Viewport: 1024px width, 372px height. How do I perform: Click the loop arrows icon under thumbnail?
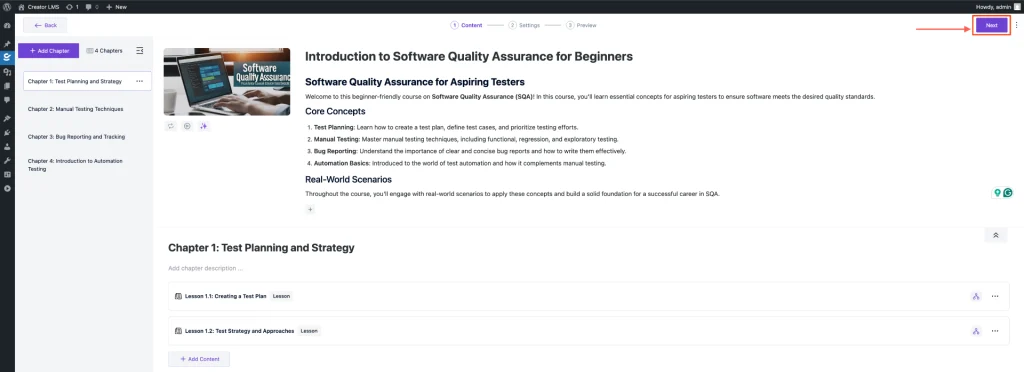tap(171, 126)
